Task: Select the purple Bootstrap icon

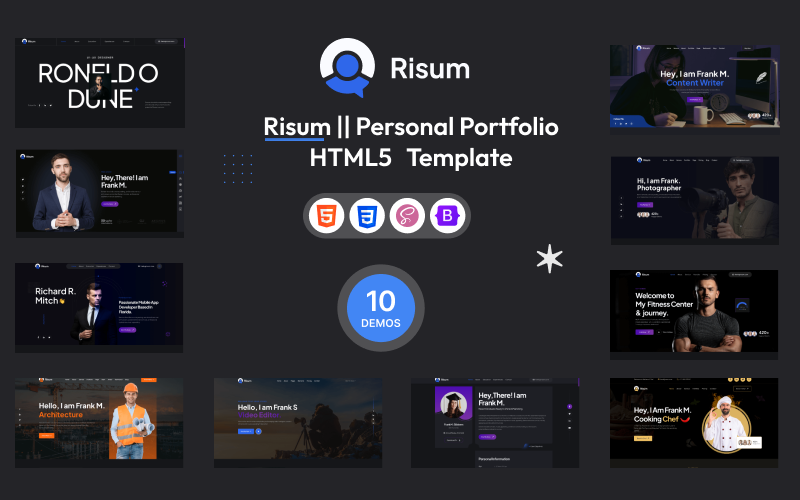Action: (x=447, y=216)
